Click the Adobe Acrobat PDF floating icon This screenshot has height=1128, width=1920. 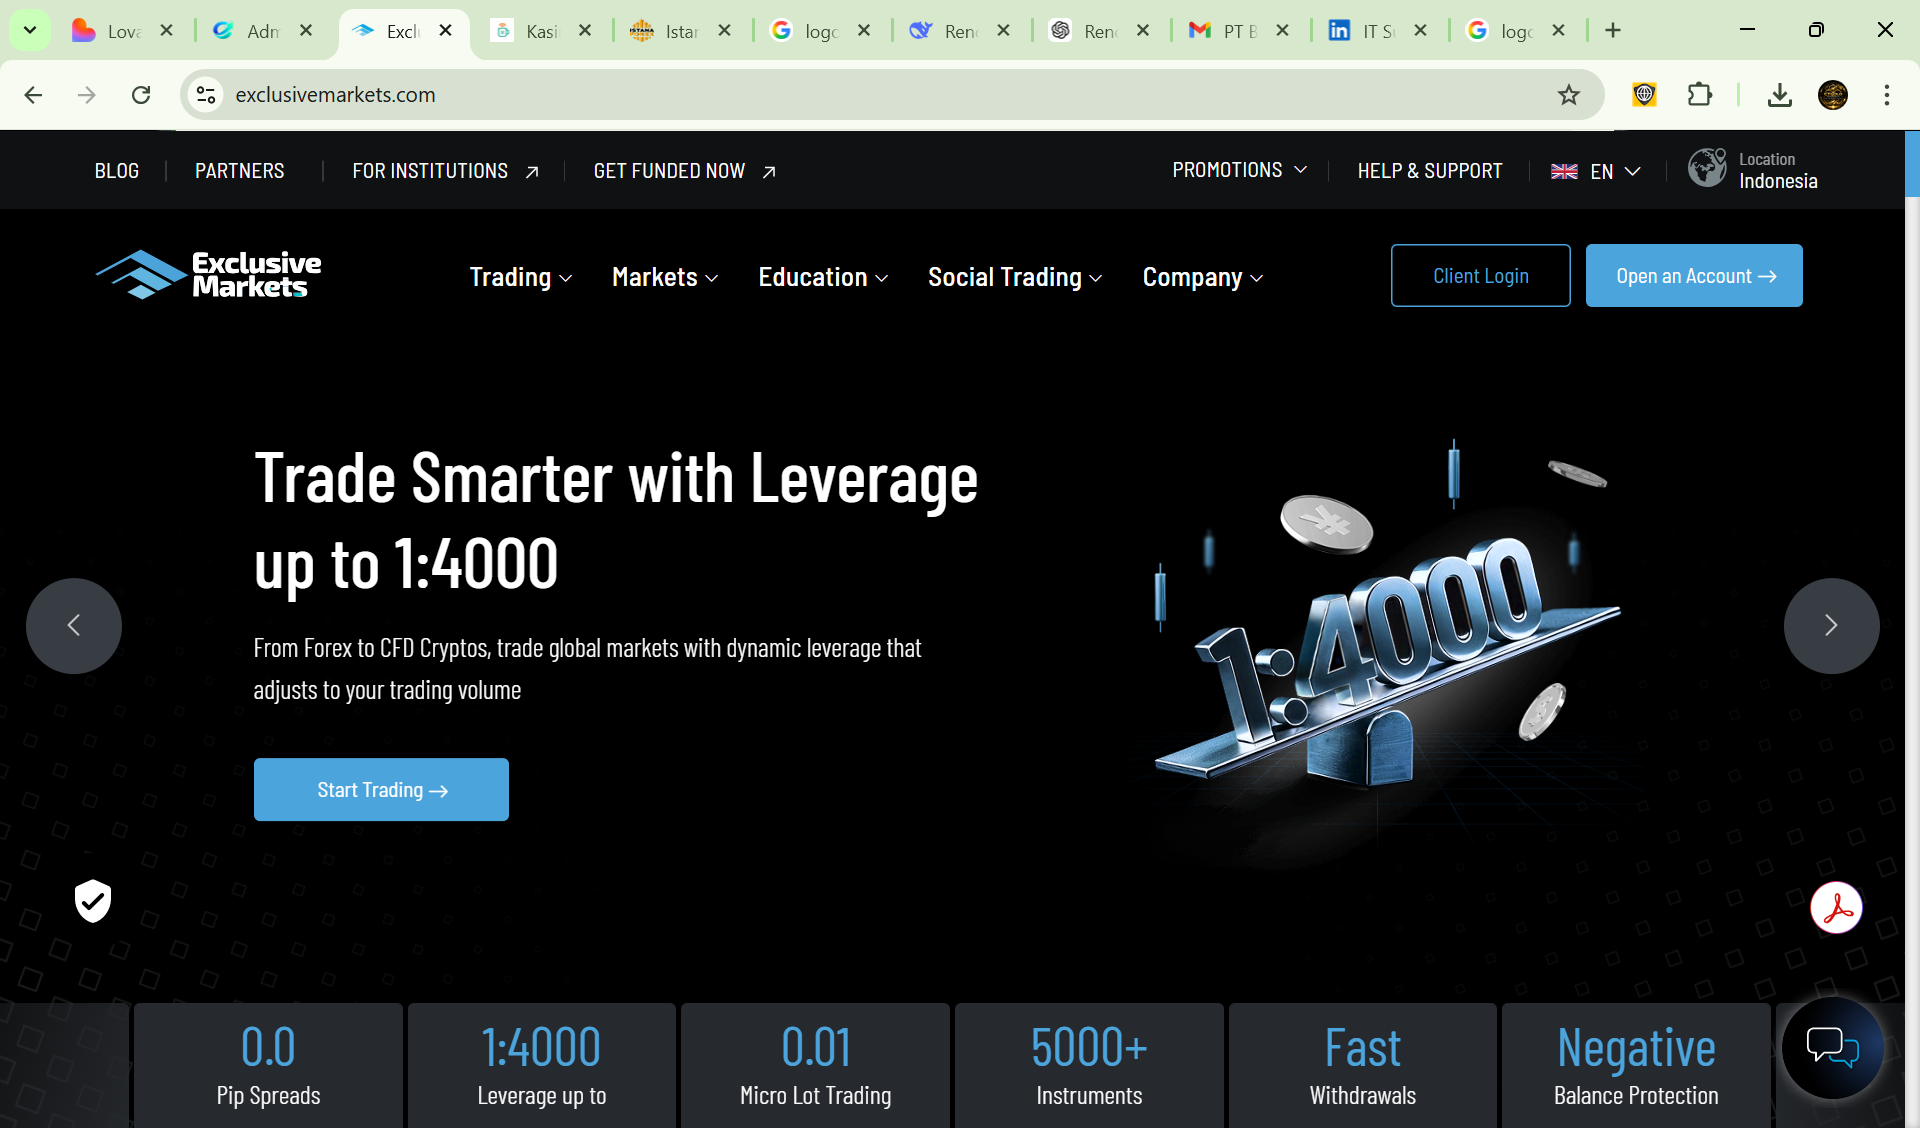click(1836, 908)
